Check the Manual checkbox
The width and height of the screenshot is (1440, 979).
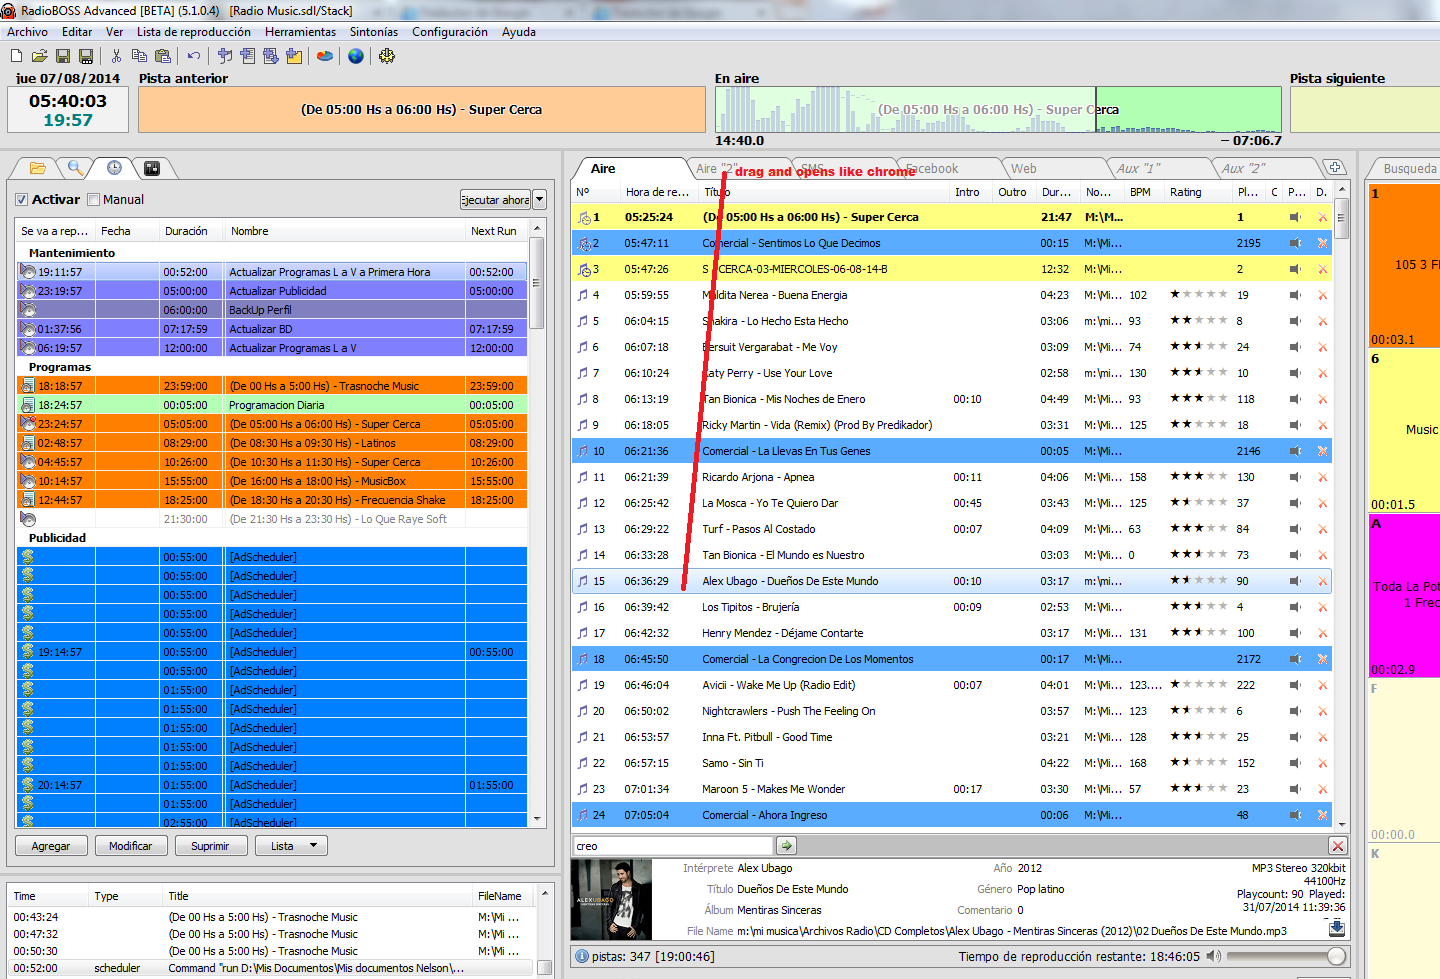point(94,199)
